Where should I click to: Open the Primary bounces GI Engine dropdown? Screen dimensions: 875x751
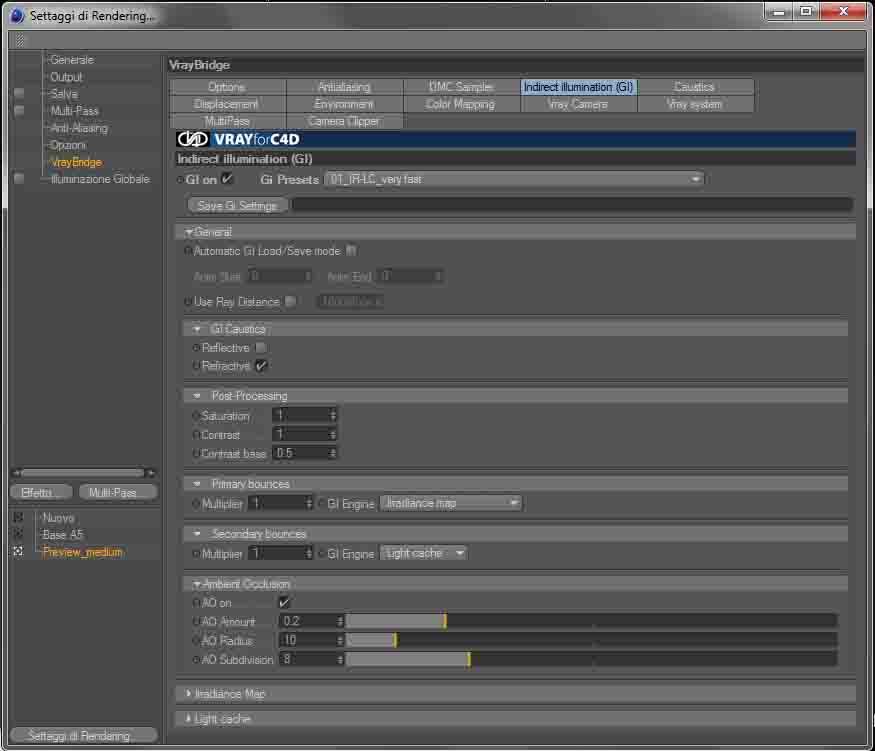450,503
